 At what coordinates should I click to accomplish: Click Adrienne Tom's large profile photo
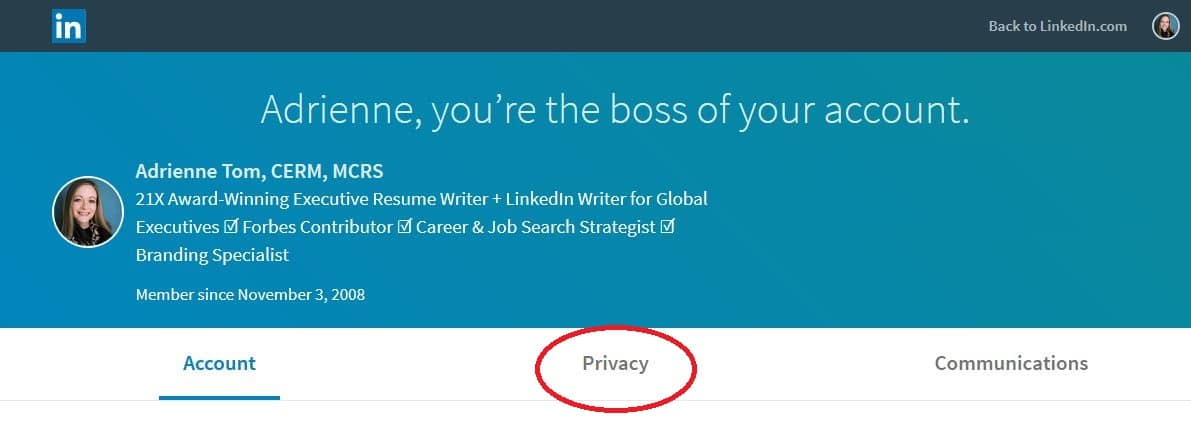coord(87,212)
